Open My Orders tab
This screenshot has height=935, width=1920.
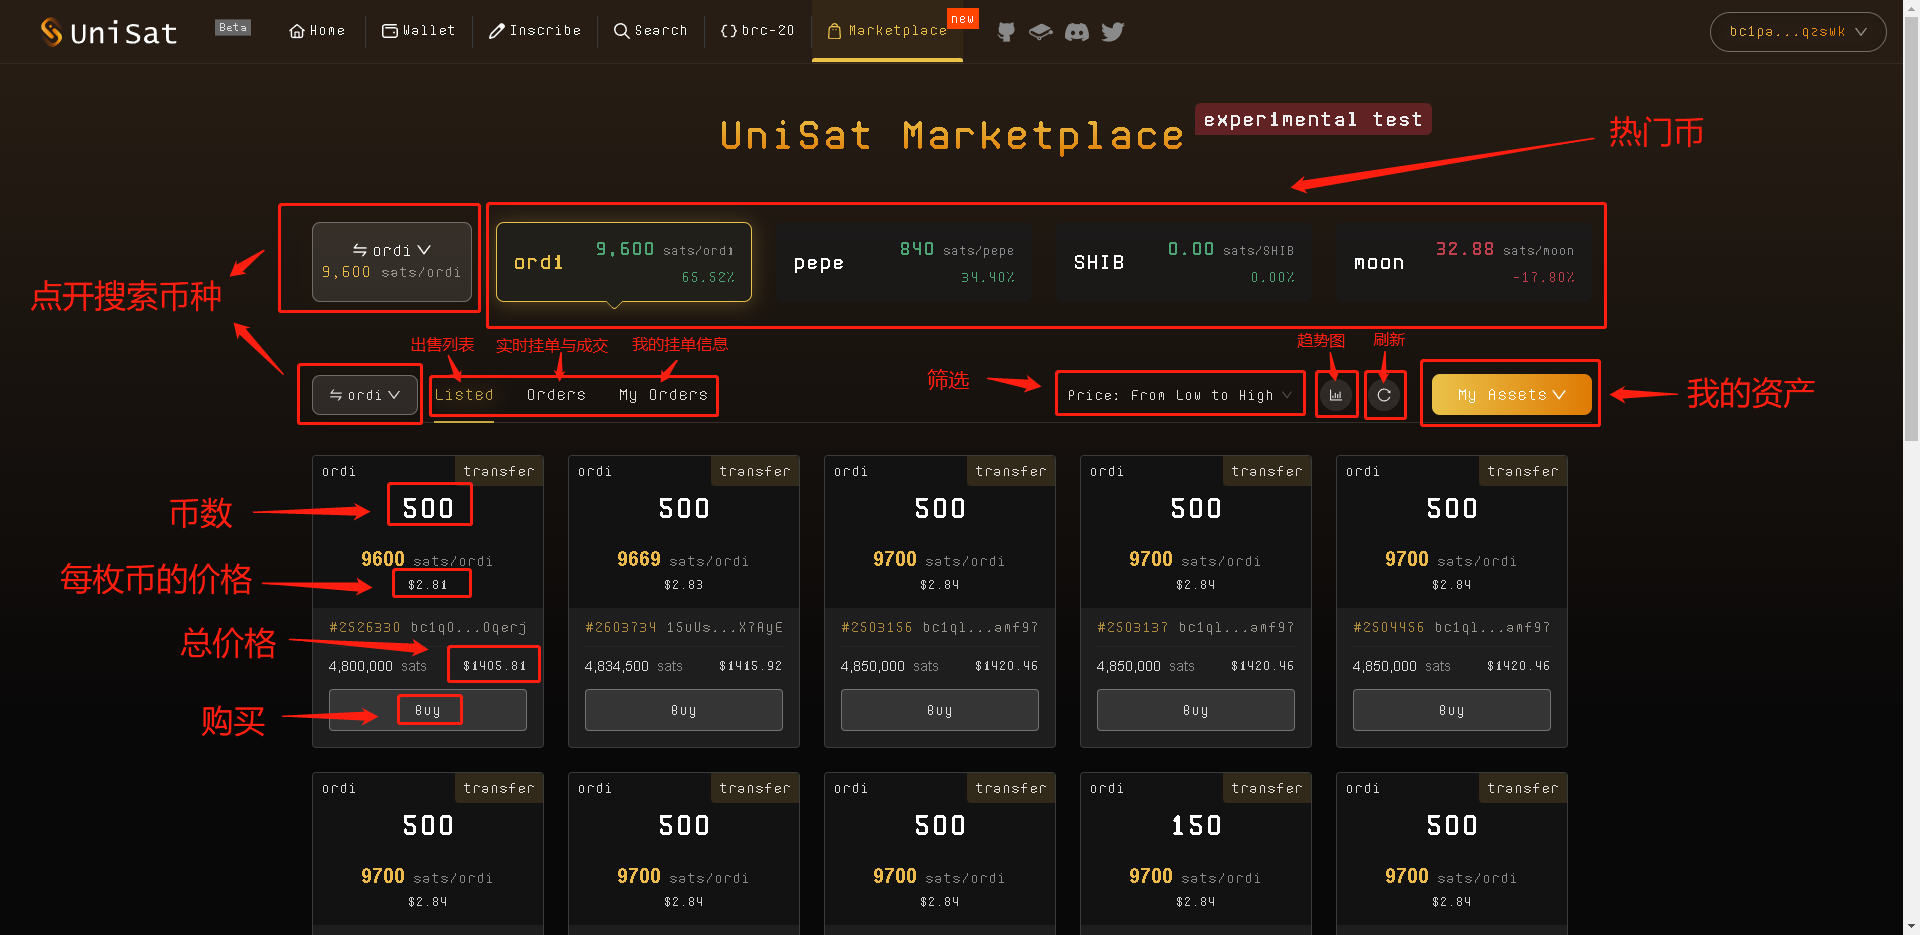tap(662, 394)
